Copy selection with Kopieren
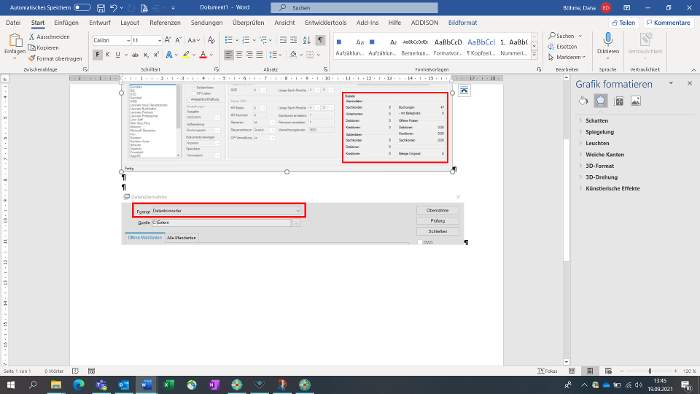This screenshot has height=394, width=700. (44, 47)
